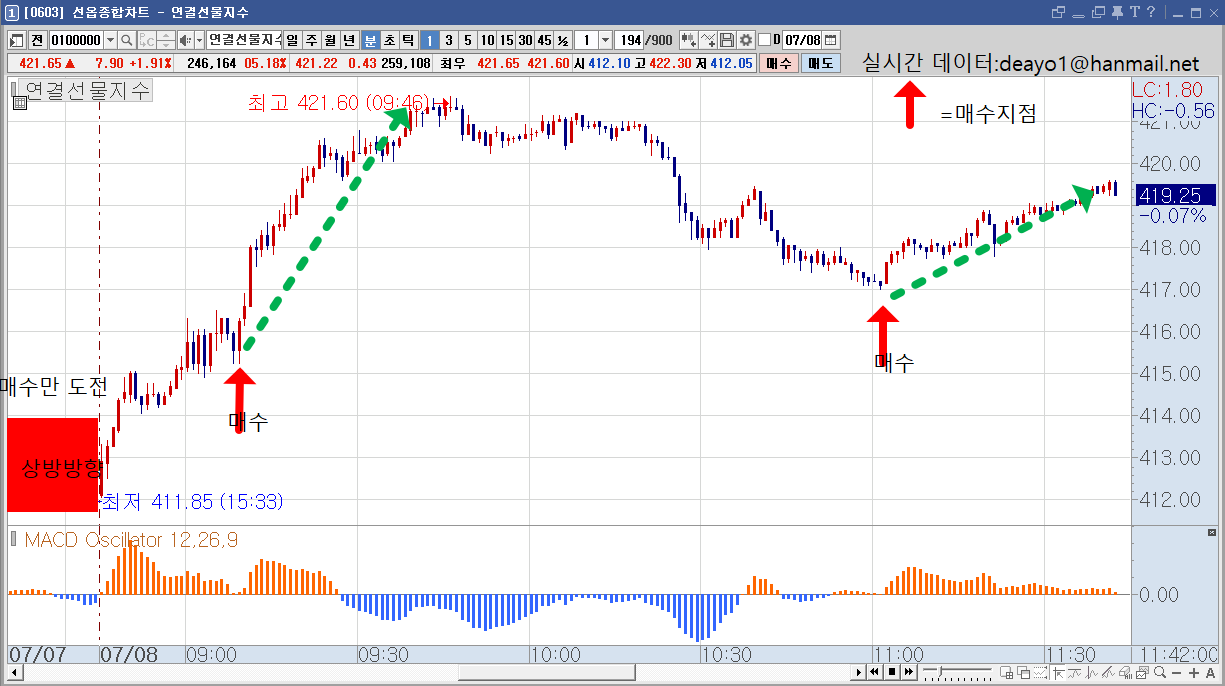The height and width of the screenshot is (686, 1225).
Task: Select the 초 (second) period toggle
Action: point(390,40)
